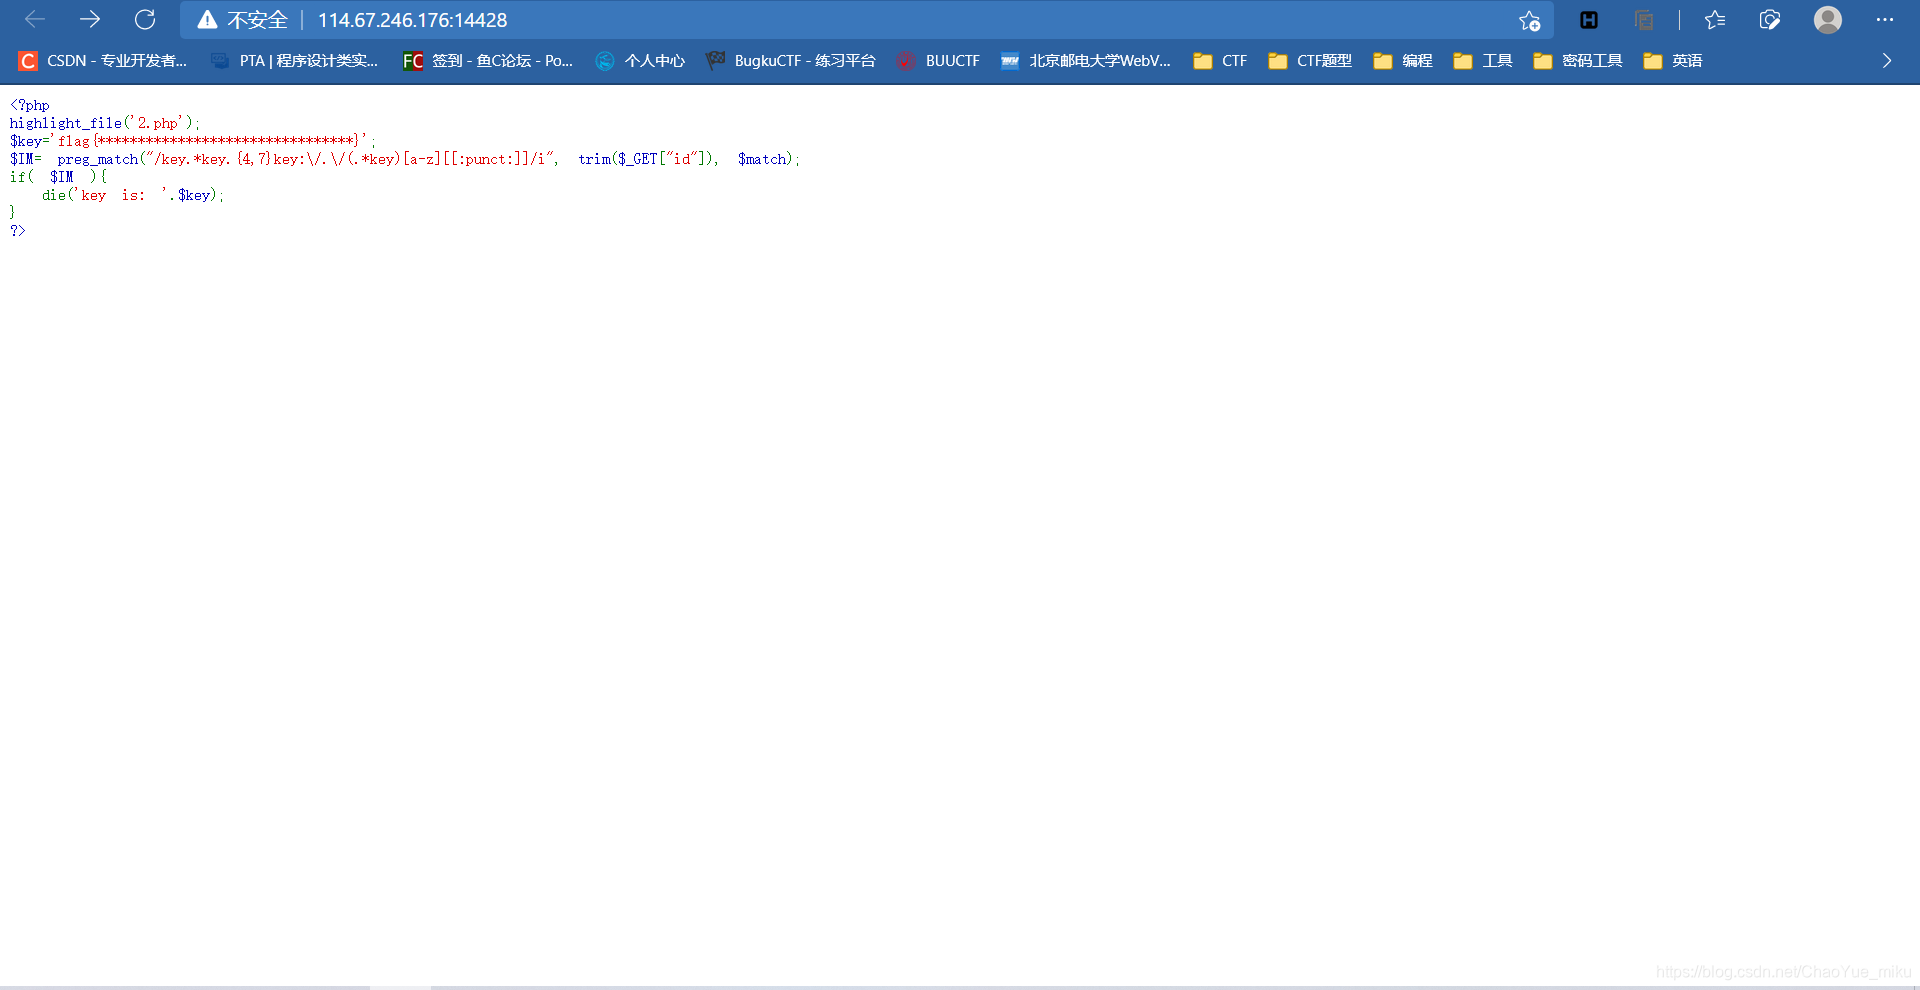Open the BUUCTF bookmark

(938, 61)
